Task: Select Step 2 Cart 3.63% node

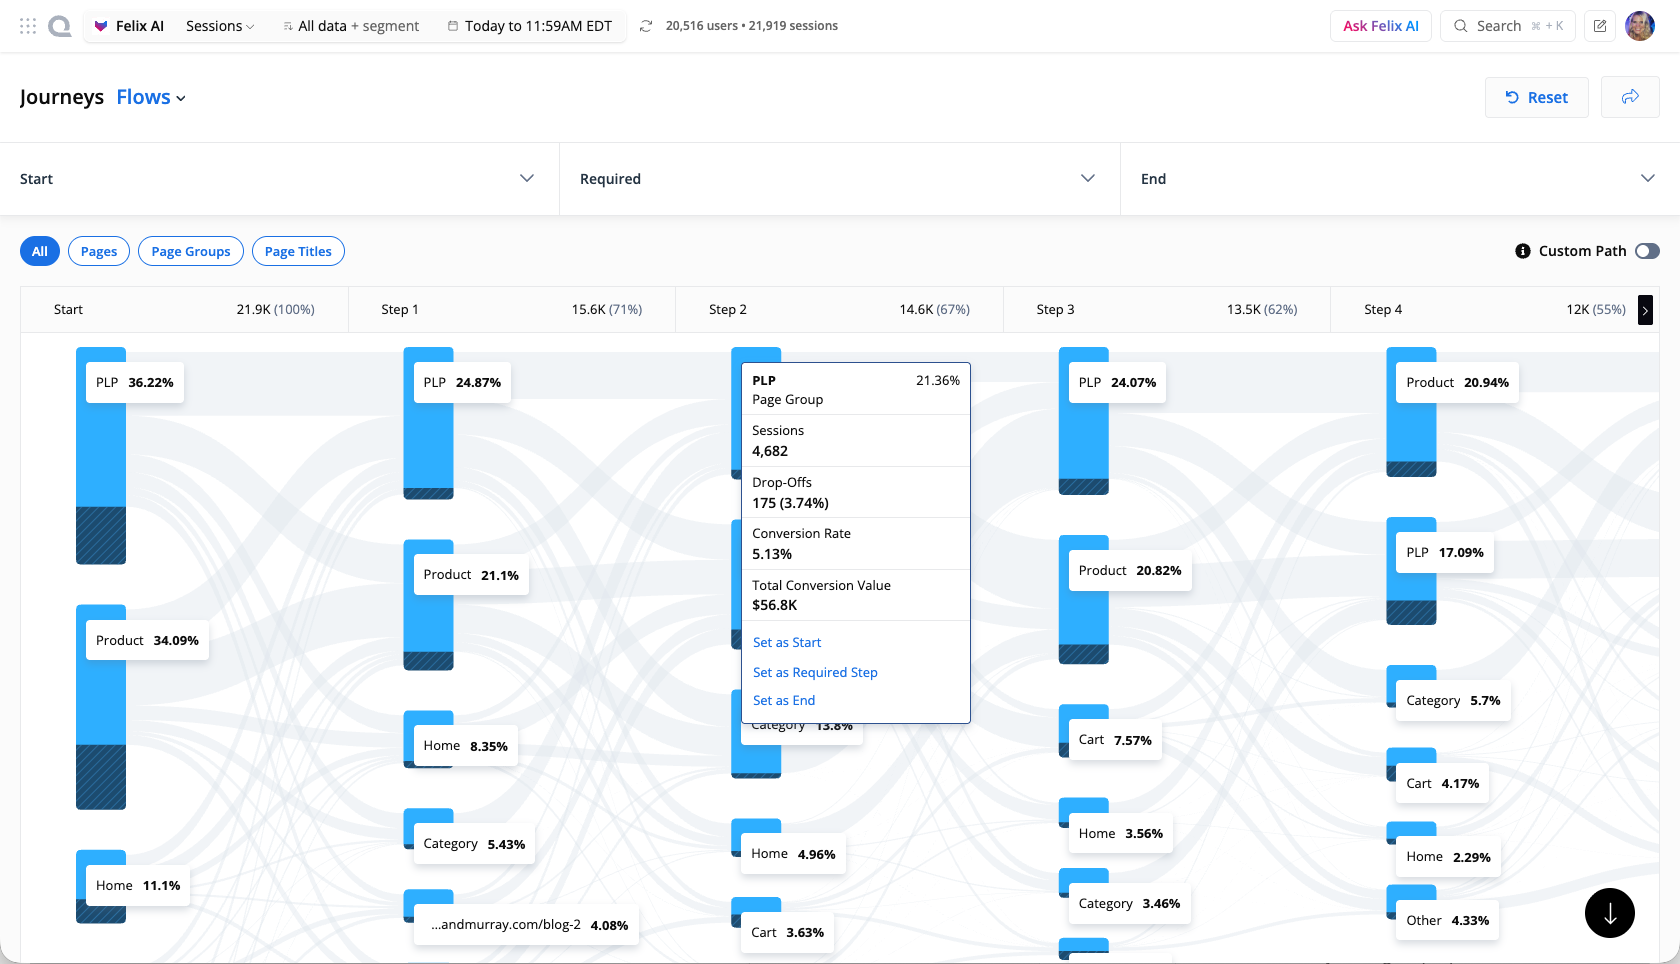Action: click(788, 933)
